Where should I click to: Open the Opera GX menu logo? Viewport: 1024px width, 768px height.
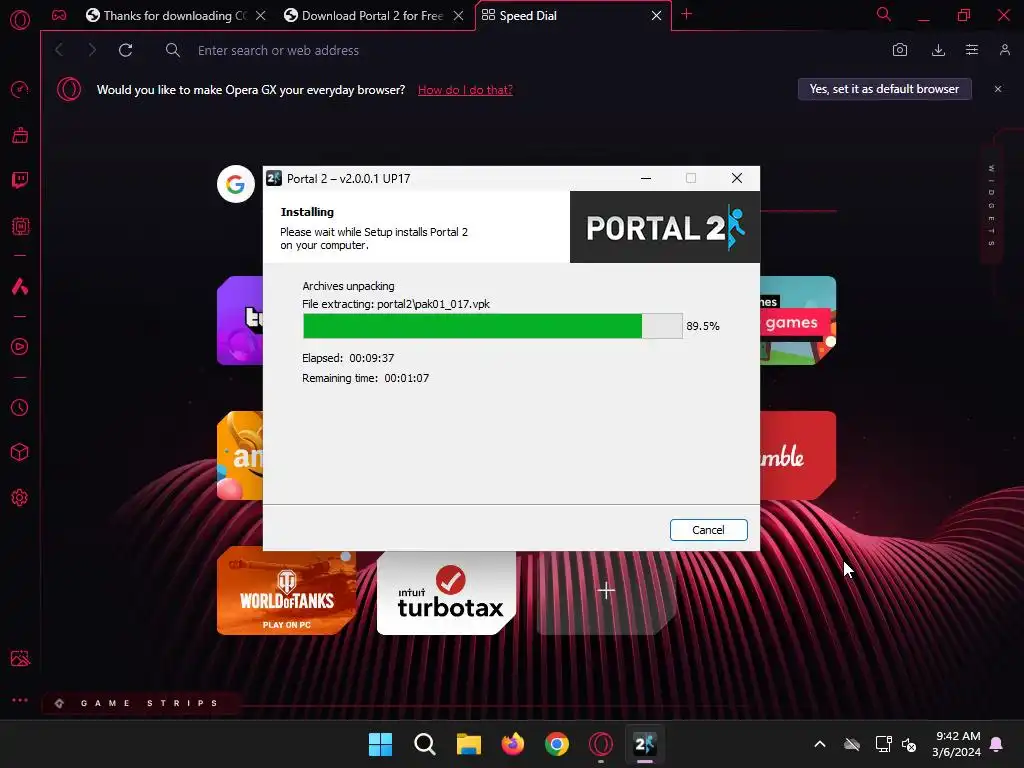click(x=20, y=20)
